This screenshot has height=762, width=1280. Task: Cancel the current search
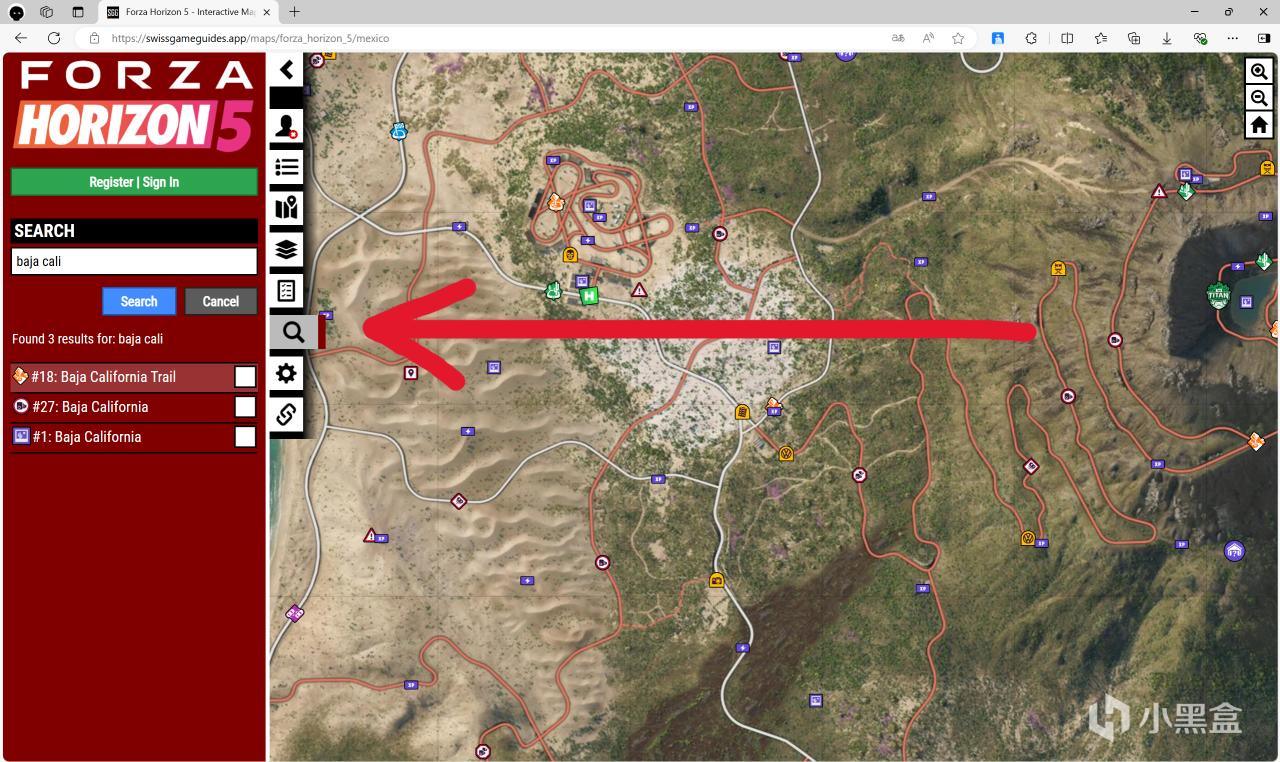pos(221,301)
